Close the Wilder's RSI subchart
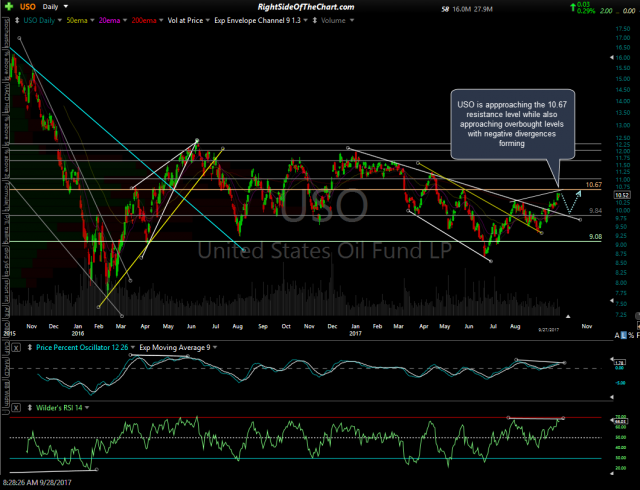The width and height of the screenshot is (640, 490). 16,408
